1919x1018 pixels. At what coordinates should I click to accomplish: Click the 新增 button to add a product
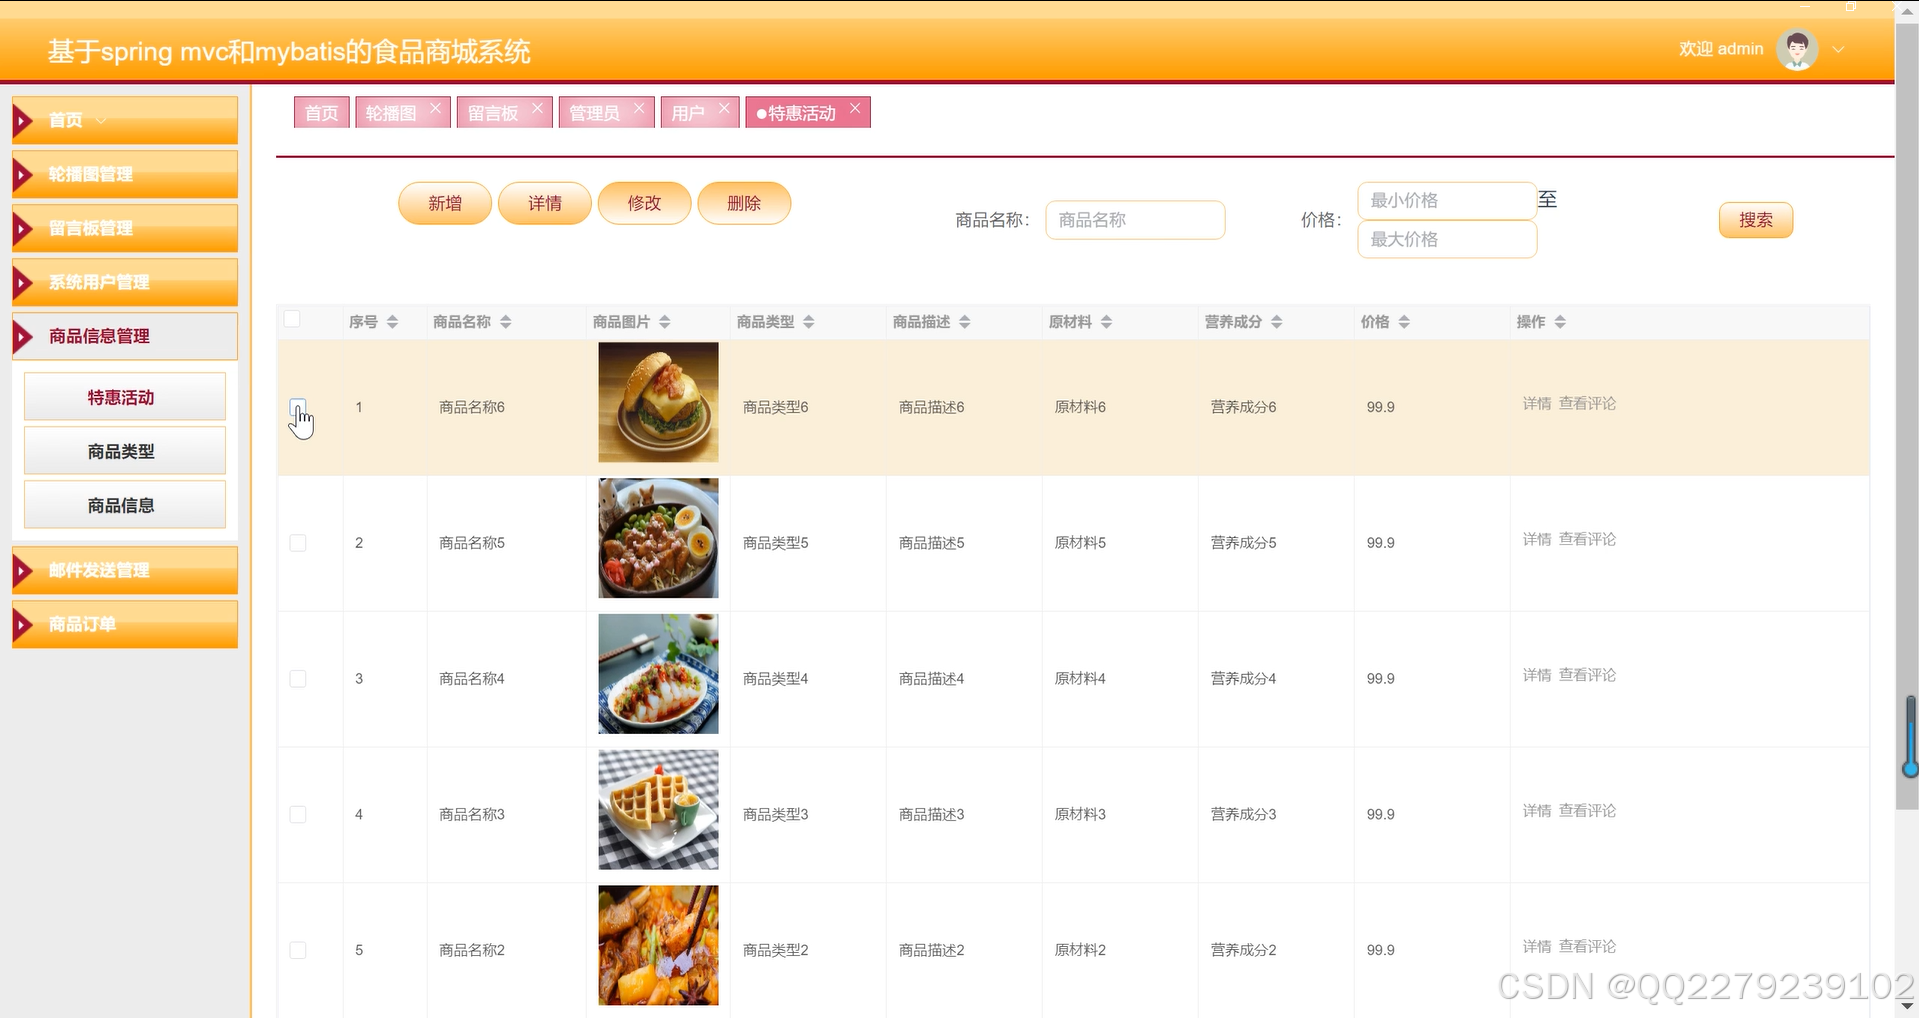444,203
